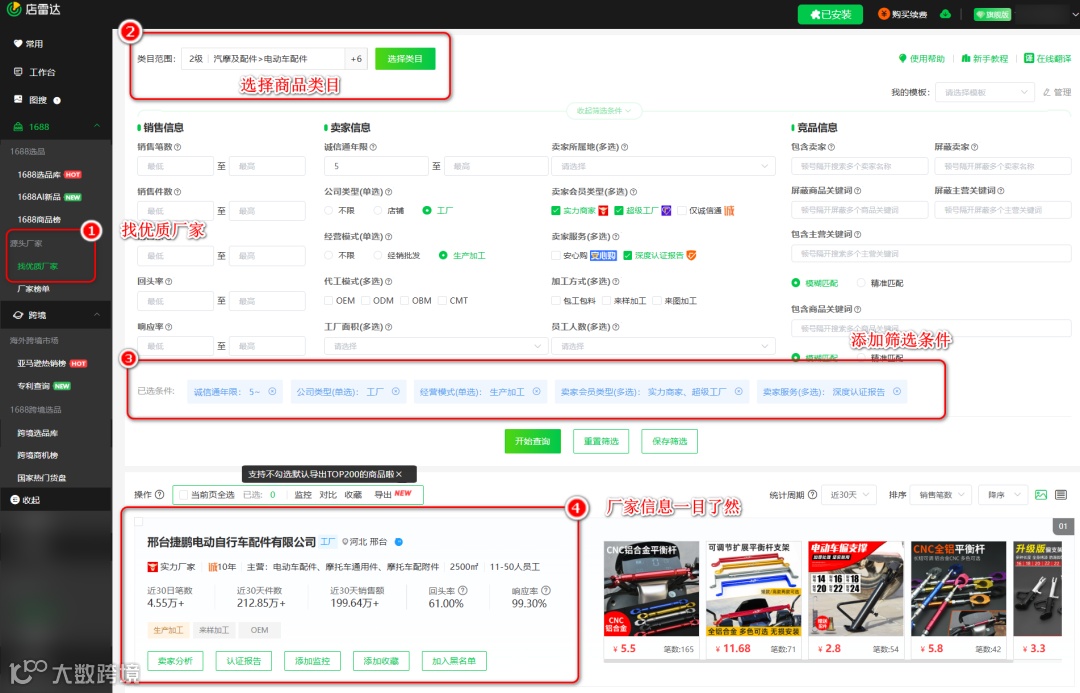1080x693 pixels.
Task: Open 找优质厂家 in sidebar
Action: tap(38, 266)
